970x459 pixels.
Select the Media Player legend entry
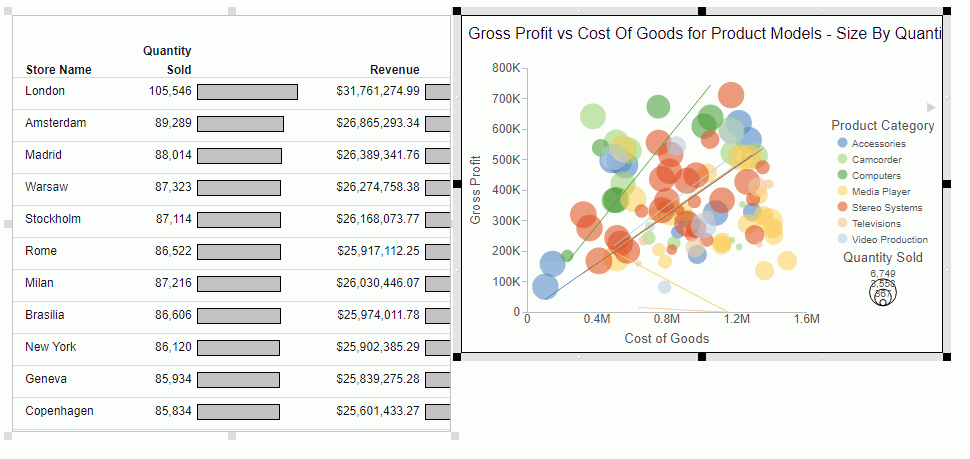click(x=881, y=192)
